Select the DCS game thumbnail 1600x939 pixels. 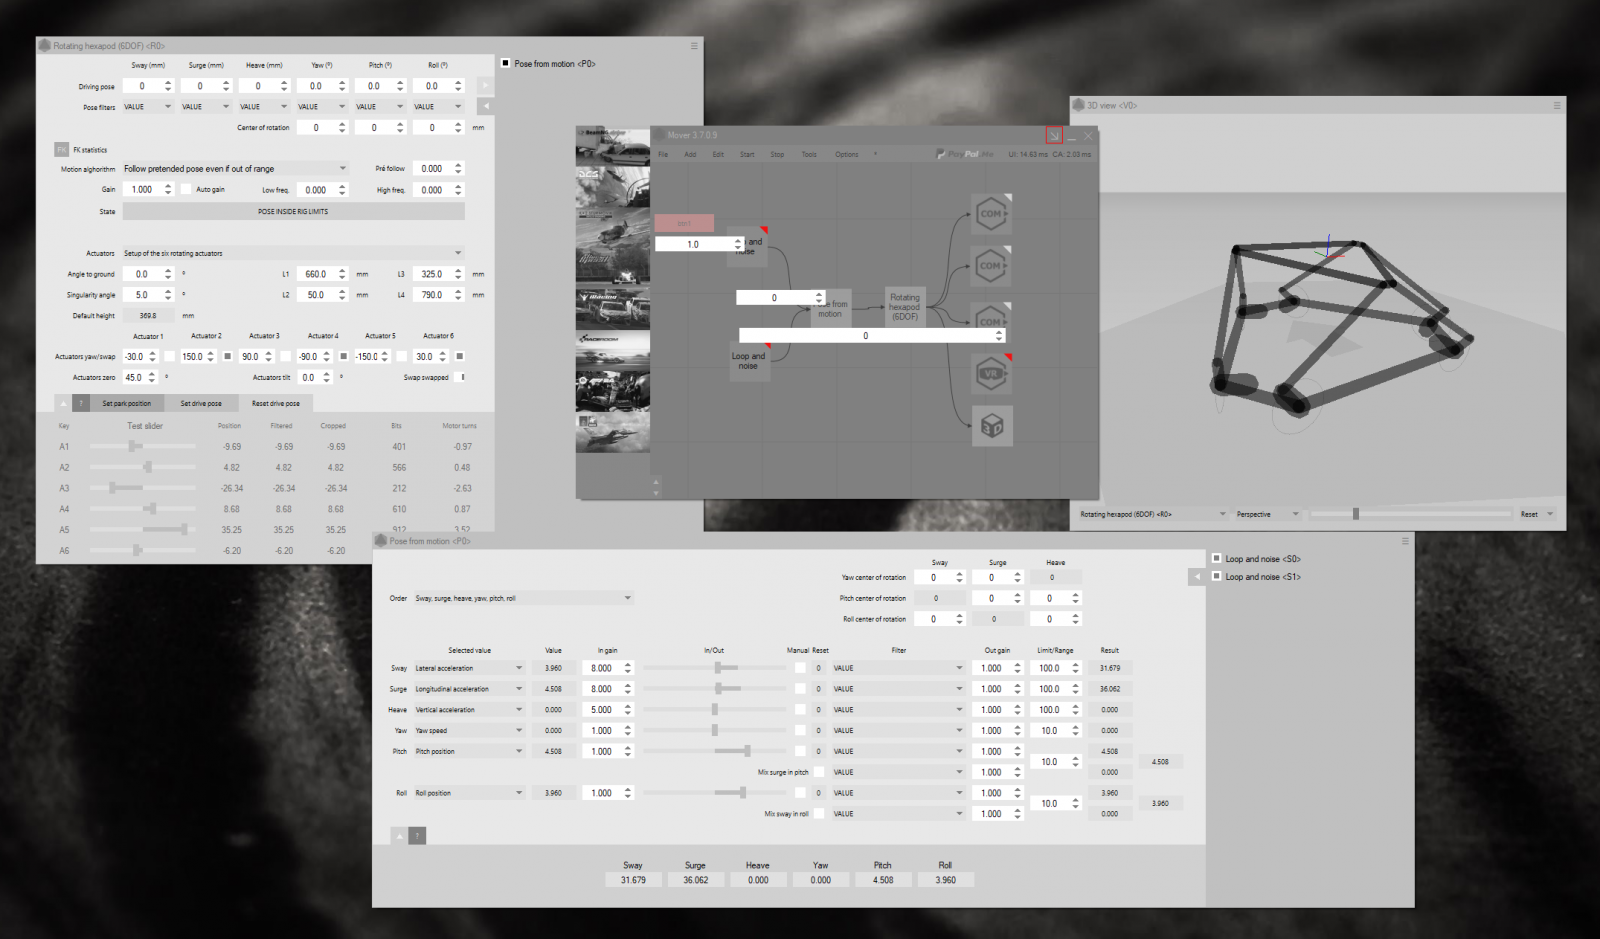point(612,185)
